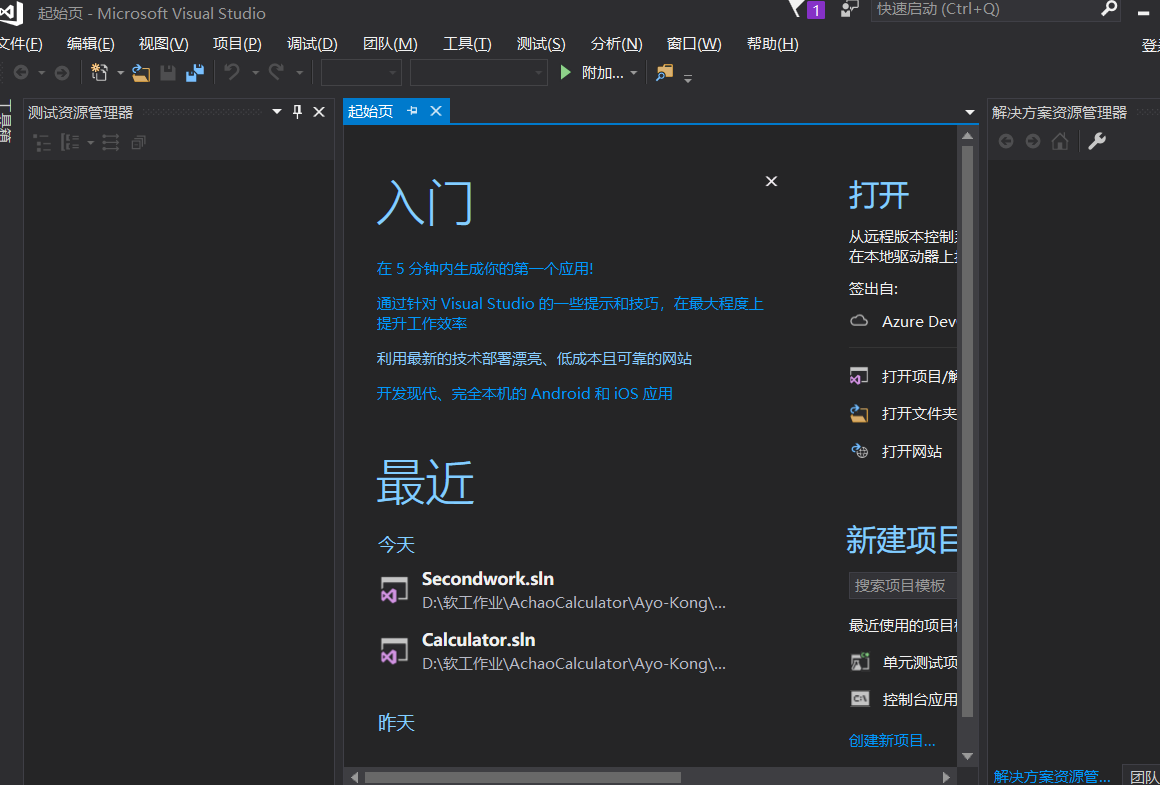Viewport: 1160px width, 785px height.
Task: Open the notifications flag icon
Action: 798,9
